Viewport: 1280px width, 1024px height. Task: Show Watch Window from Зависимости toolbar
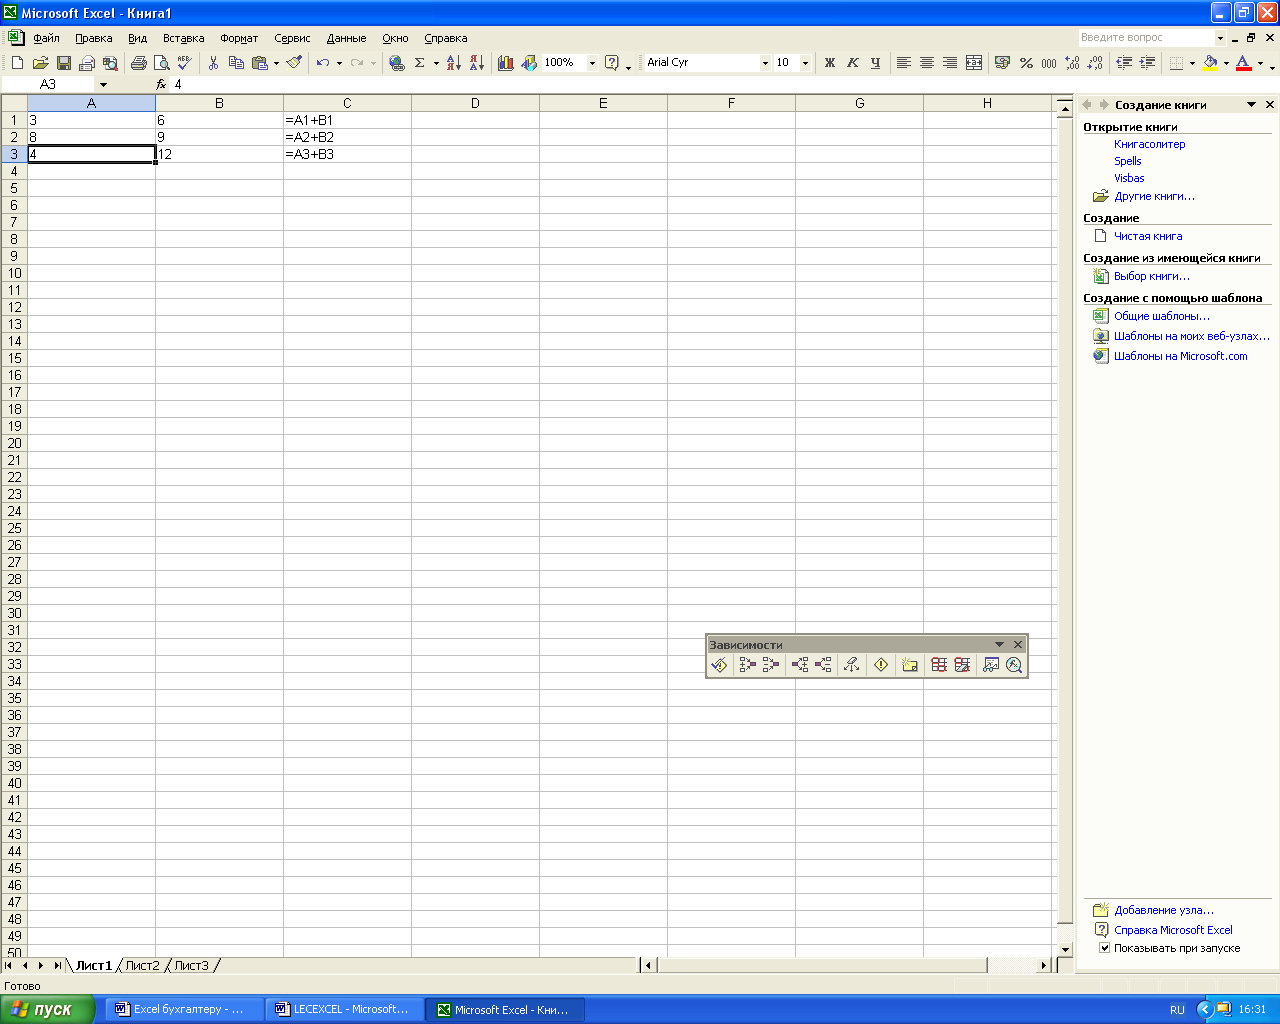[990, 665]
